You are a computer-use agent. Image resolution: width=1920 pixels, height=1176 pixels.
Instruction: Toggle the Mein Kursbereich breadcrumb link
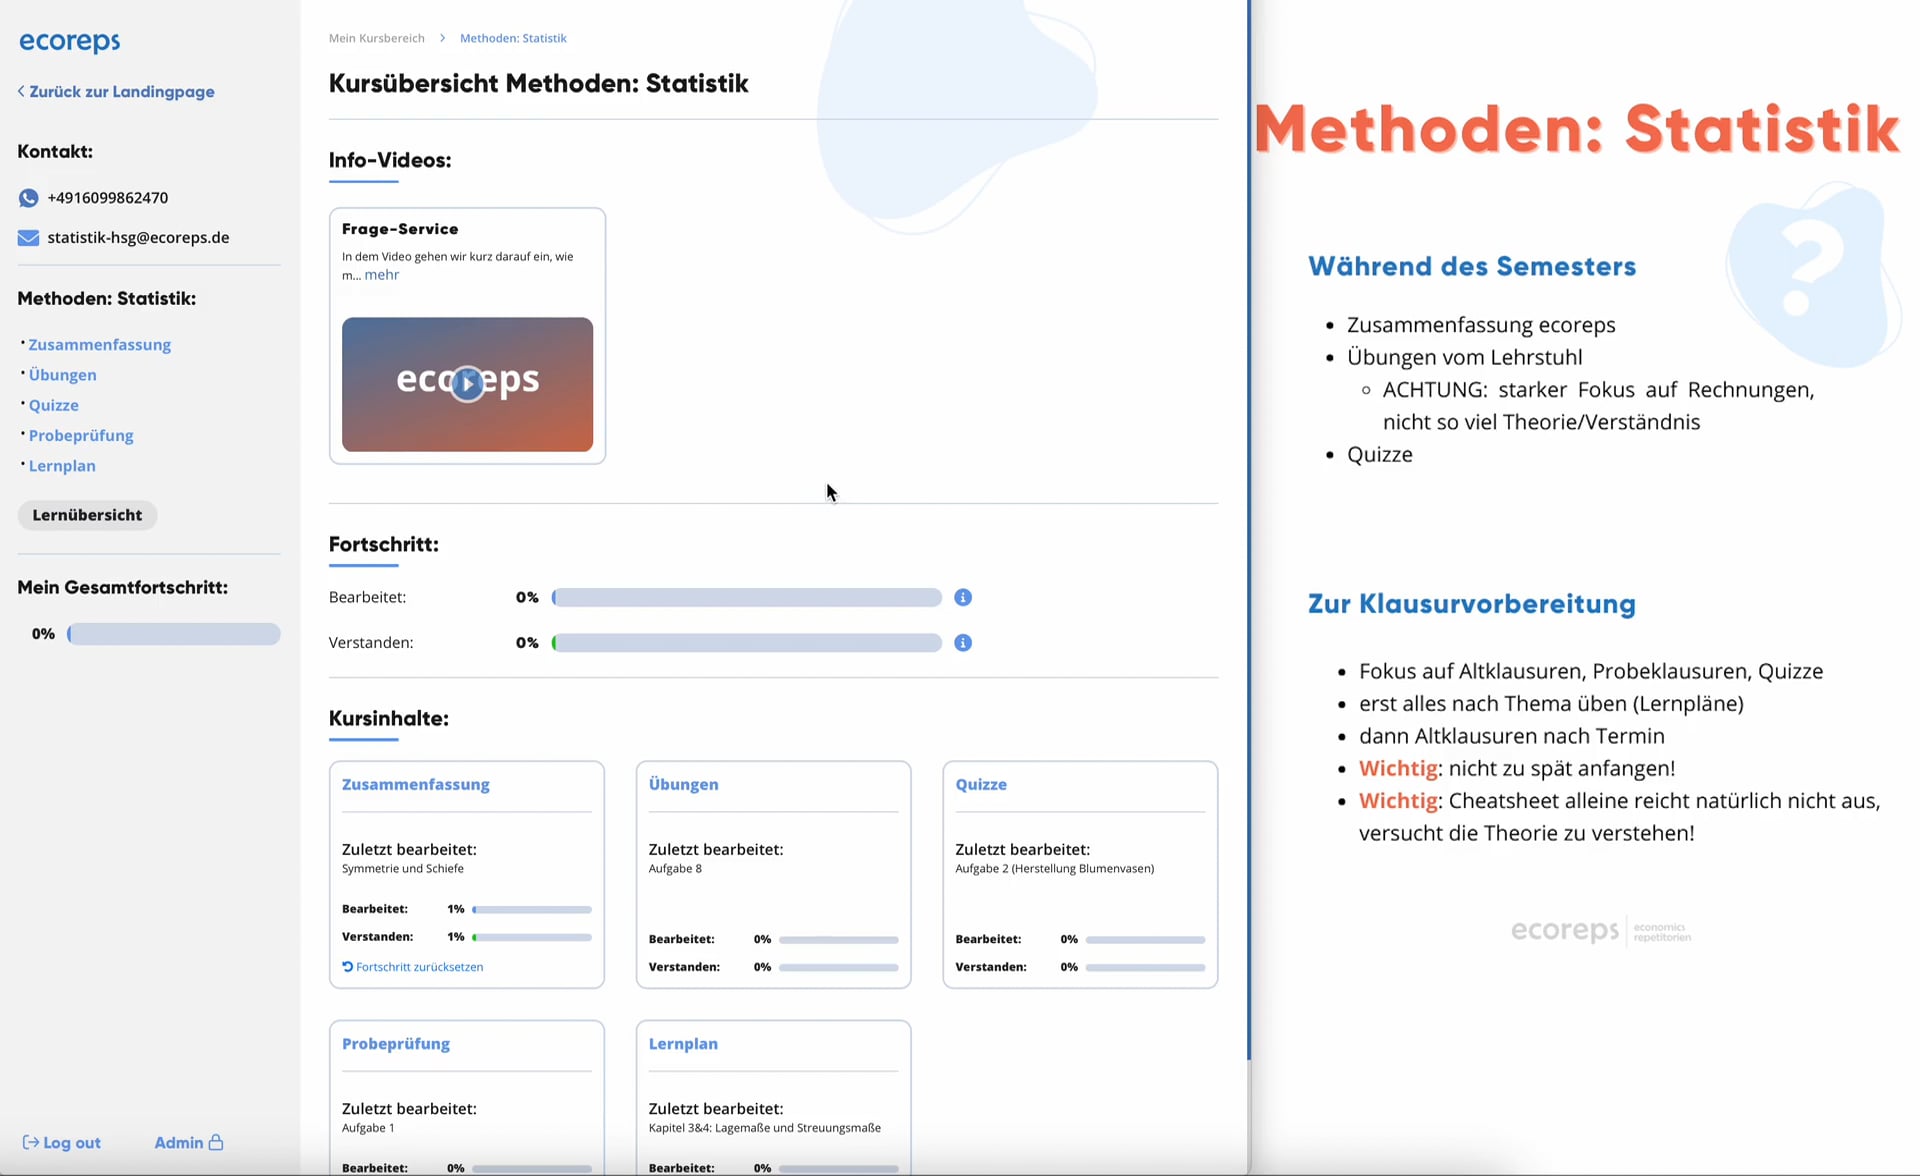[x=377, y=37]
